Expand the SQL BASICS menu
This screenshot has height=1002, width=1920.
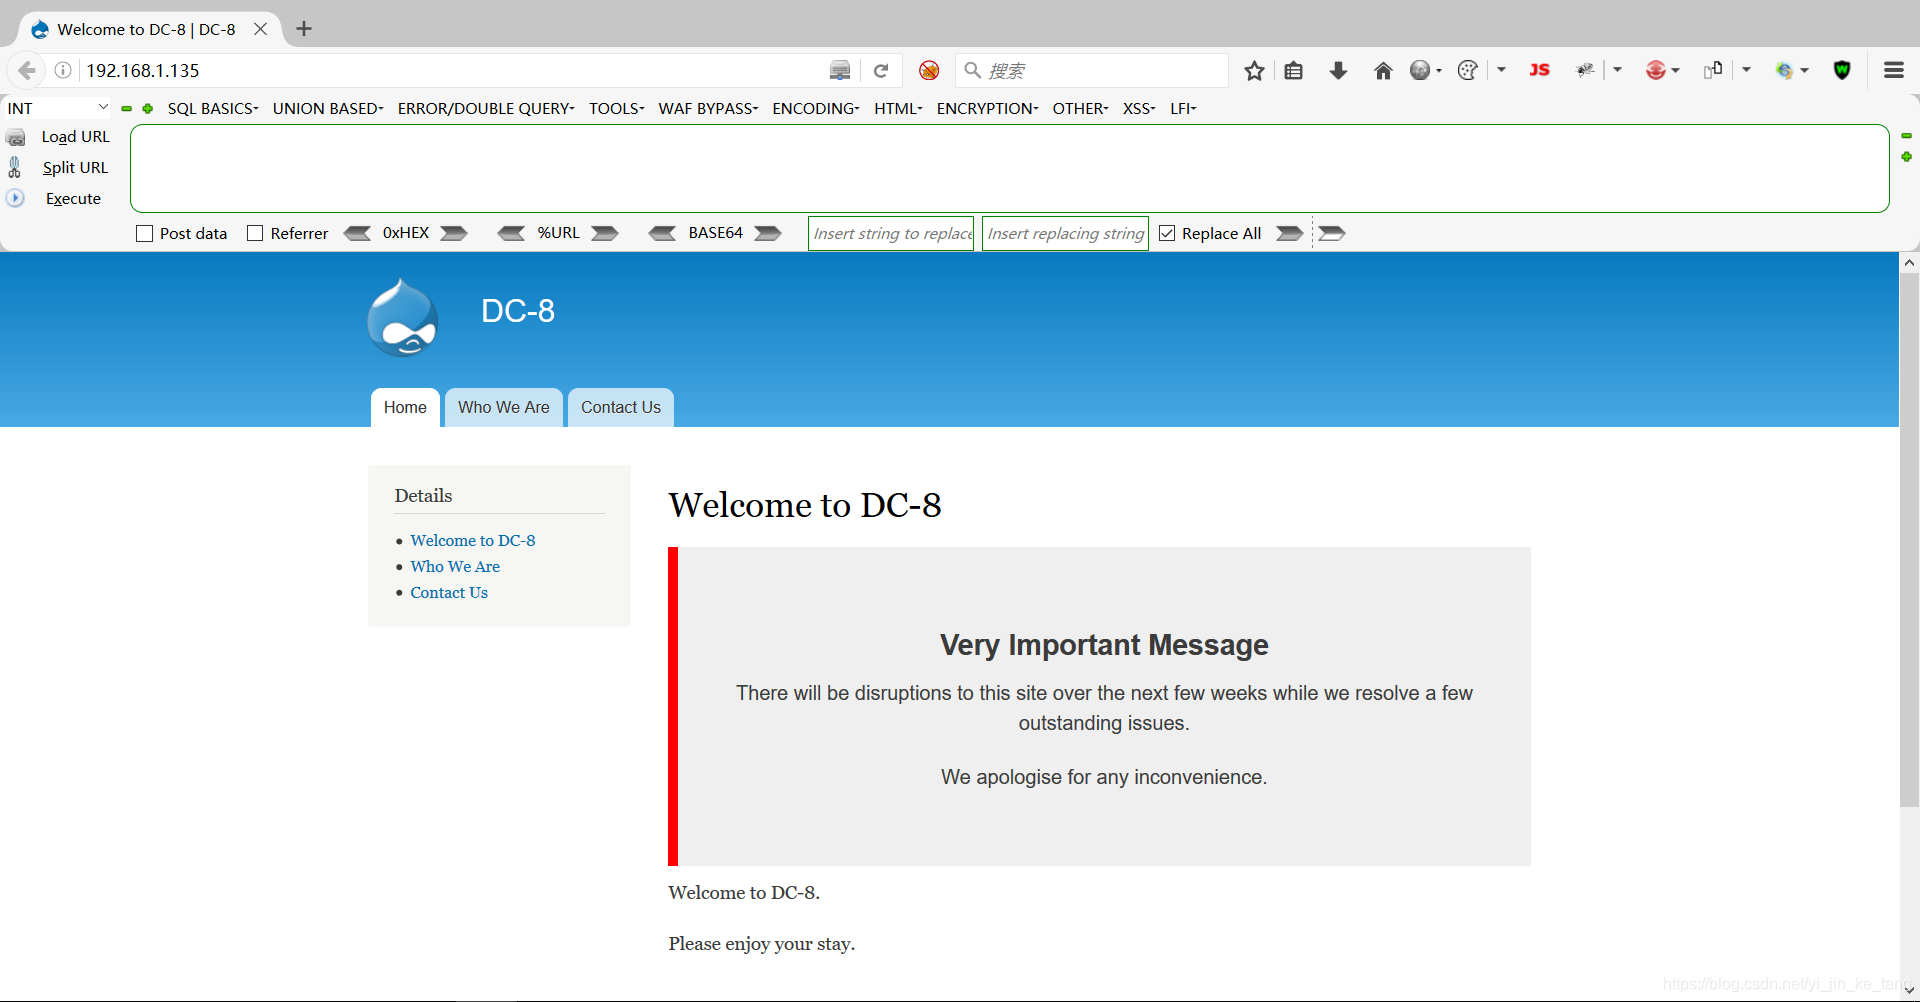coord(213,108)
